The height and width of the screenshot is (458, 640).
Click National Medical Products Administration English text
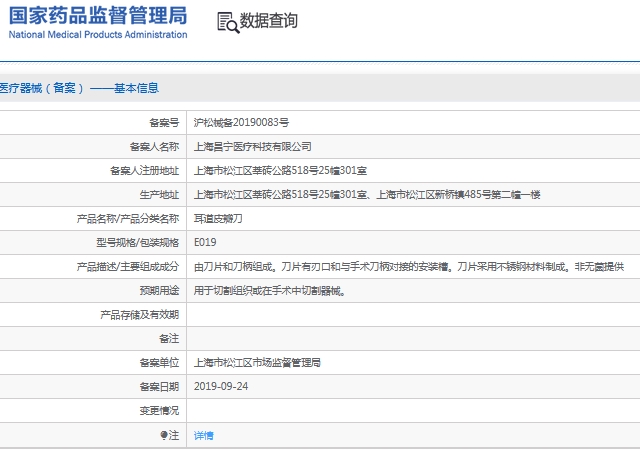click(x=98, y=35)
